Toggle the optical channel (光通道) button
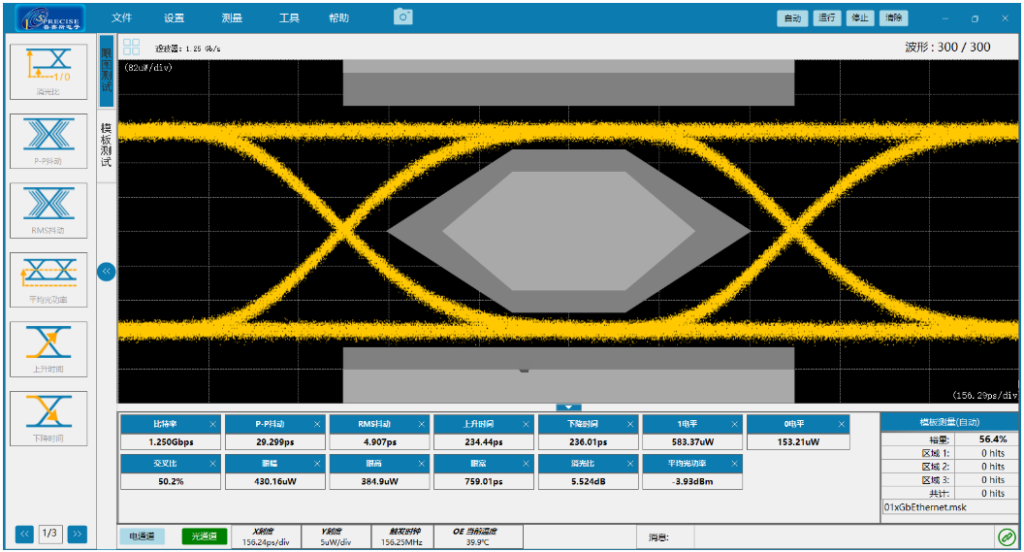This screenshot has width=1024, height=552. [x=204, y=537]
